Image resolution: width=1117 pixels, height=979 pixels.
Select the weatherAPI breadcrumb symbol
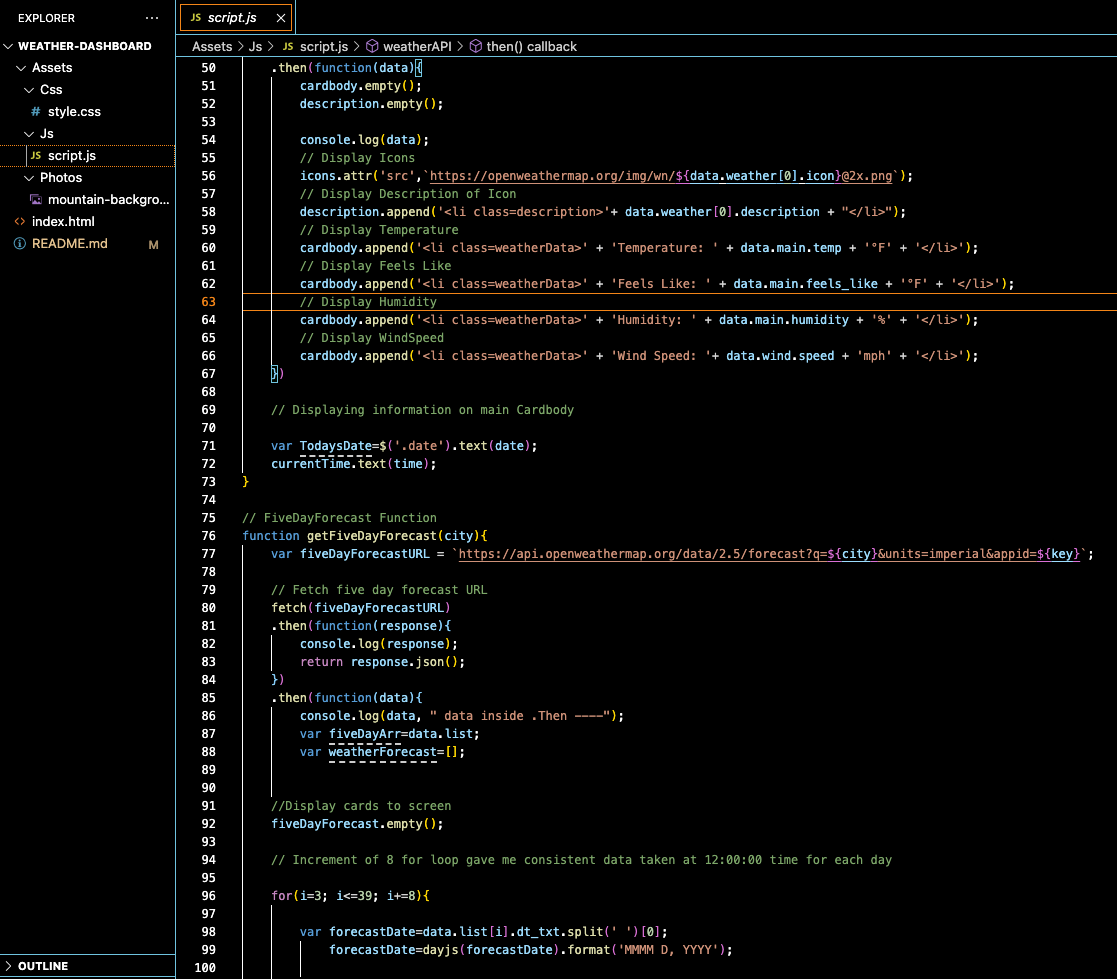click(x=417, y=46)
